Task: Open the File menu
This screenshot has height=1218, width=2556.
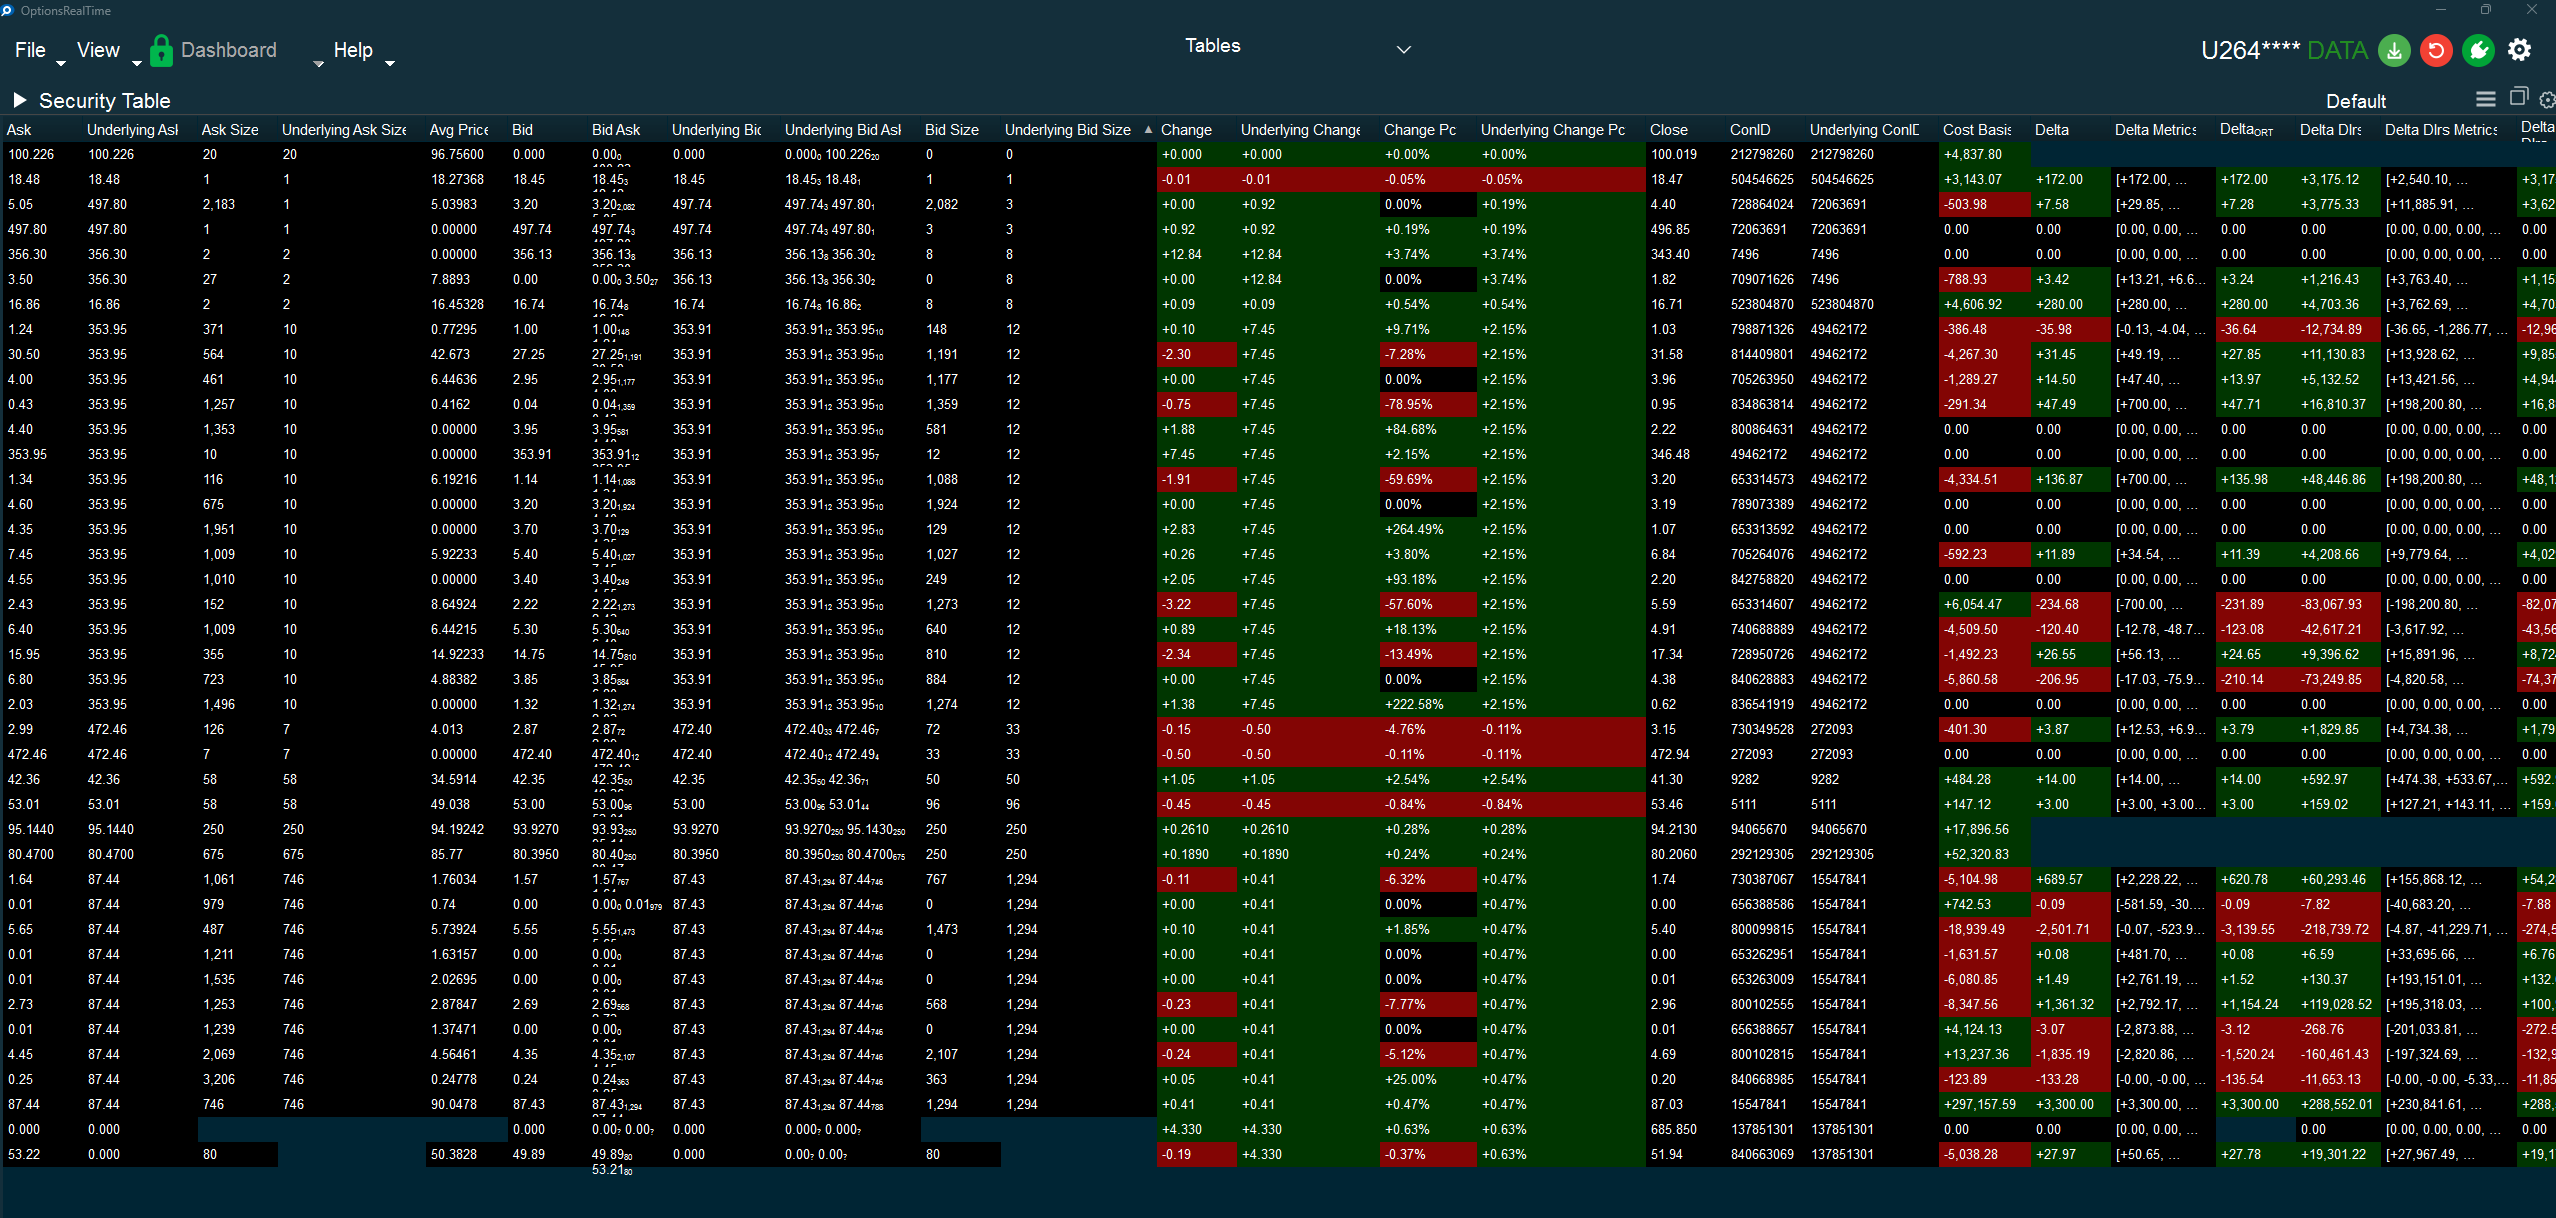Action: click(30, 50)
